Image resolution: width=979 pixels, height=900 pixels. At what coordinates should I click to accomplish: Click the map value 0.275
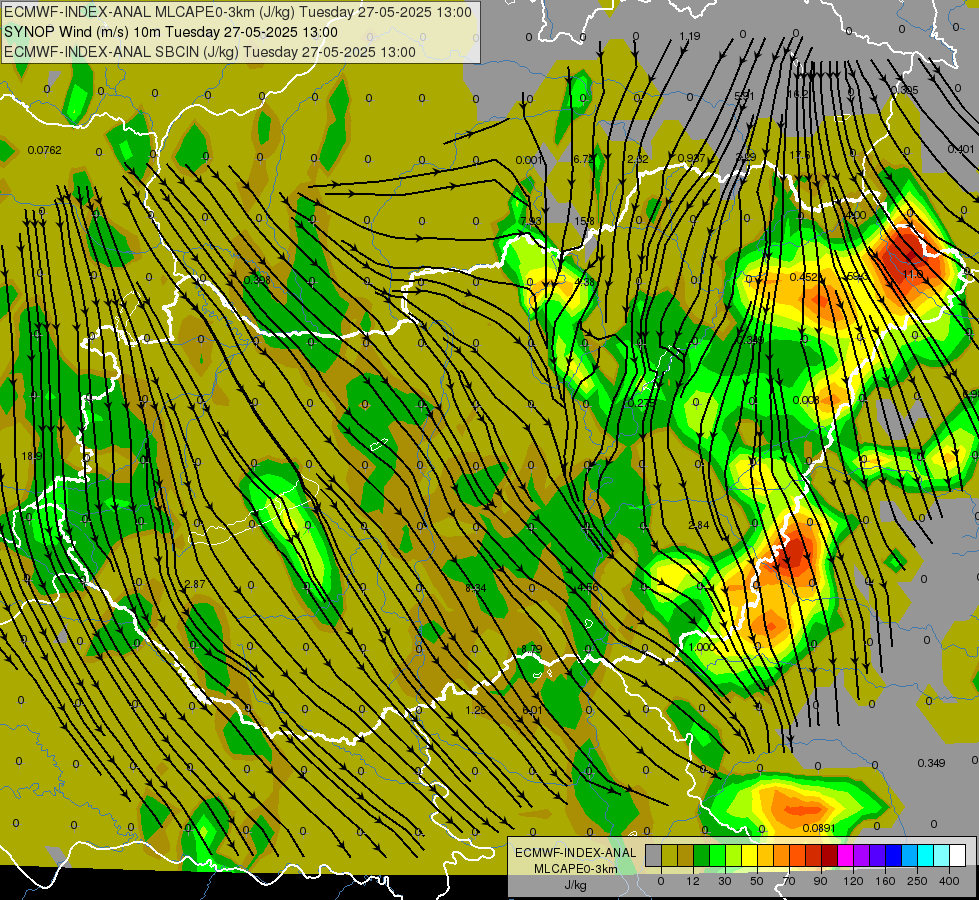pyautogui.click(x=642, y=403)
